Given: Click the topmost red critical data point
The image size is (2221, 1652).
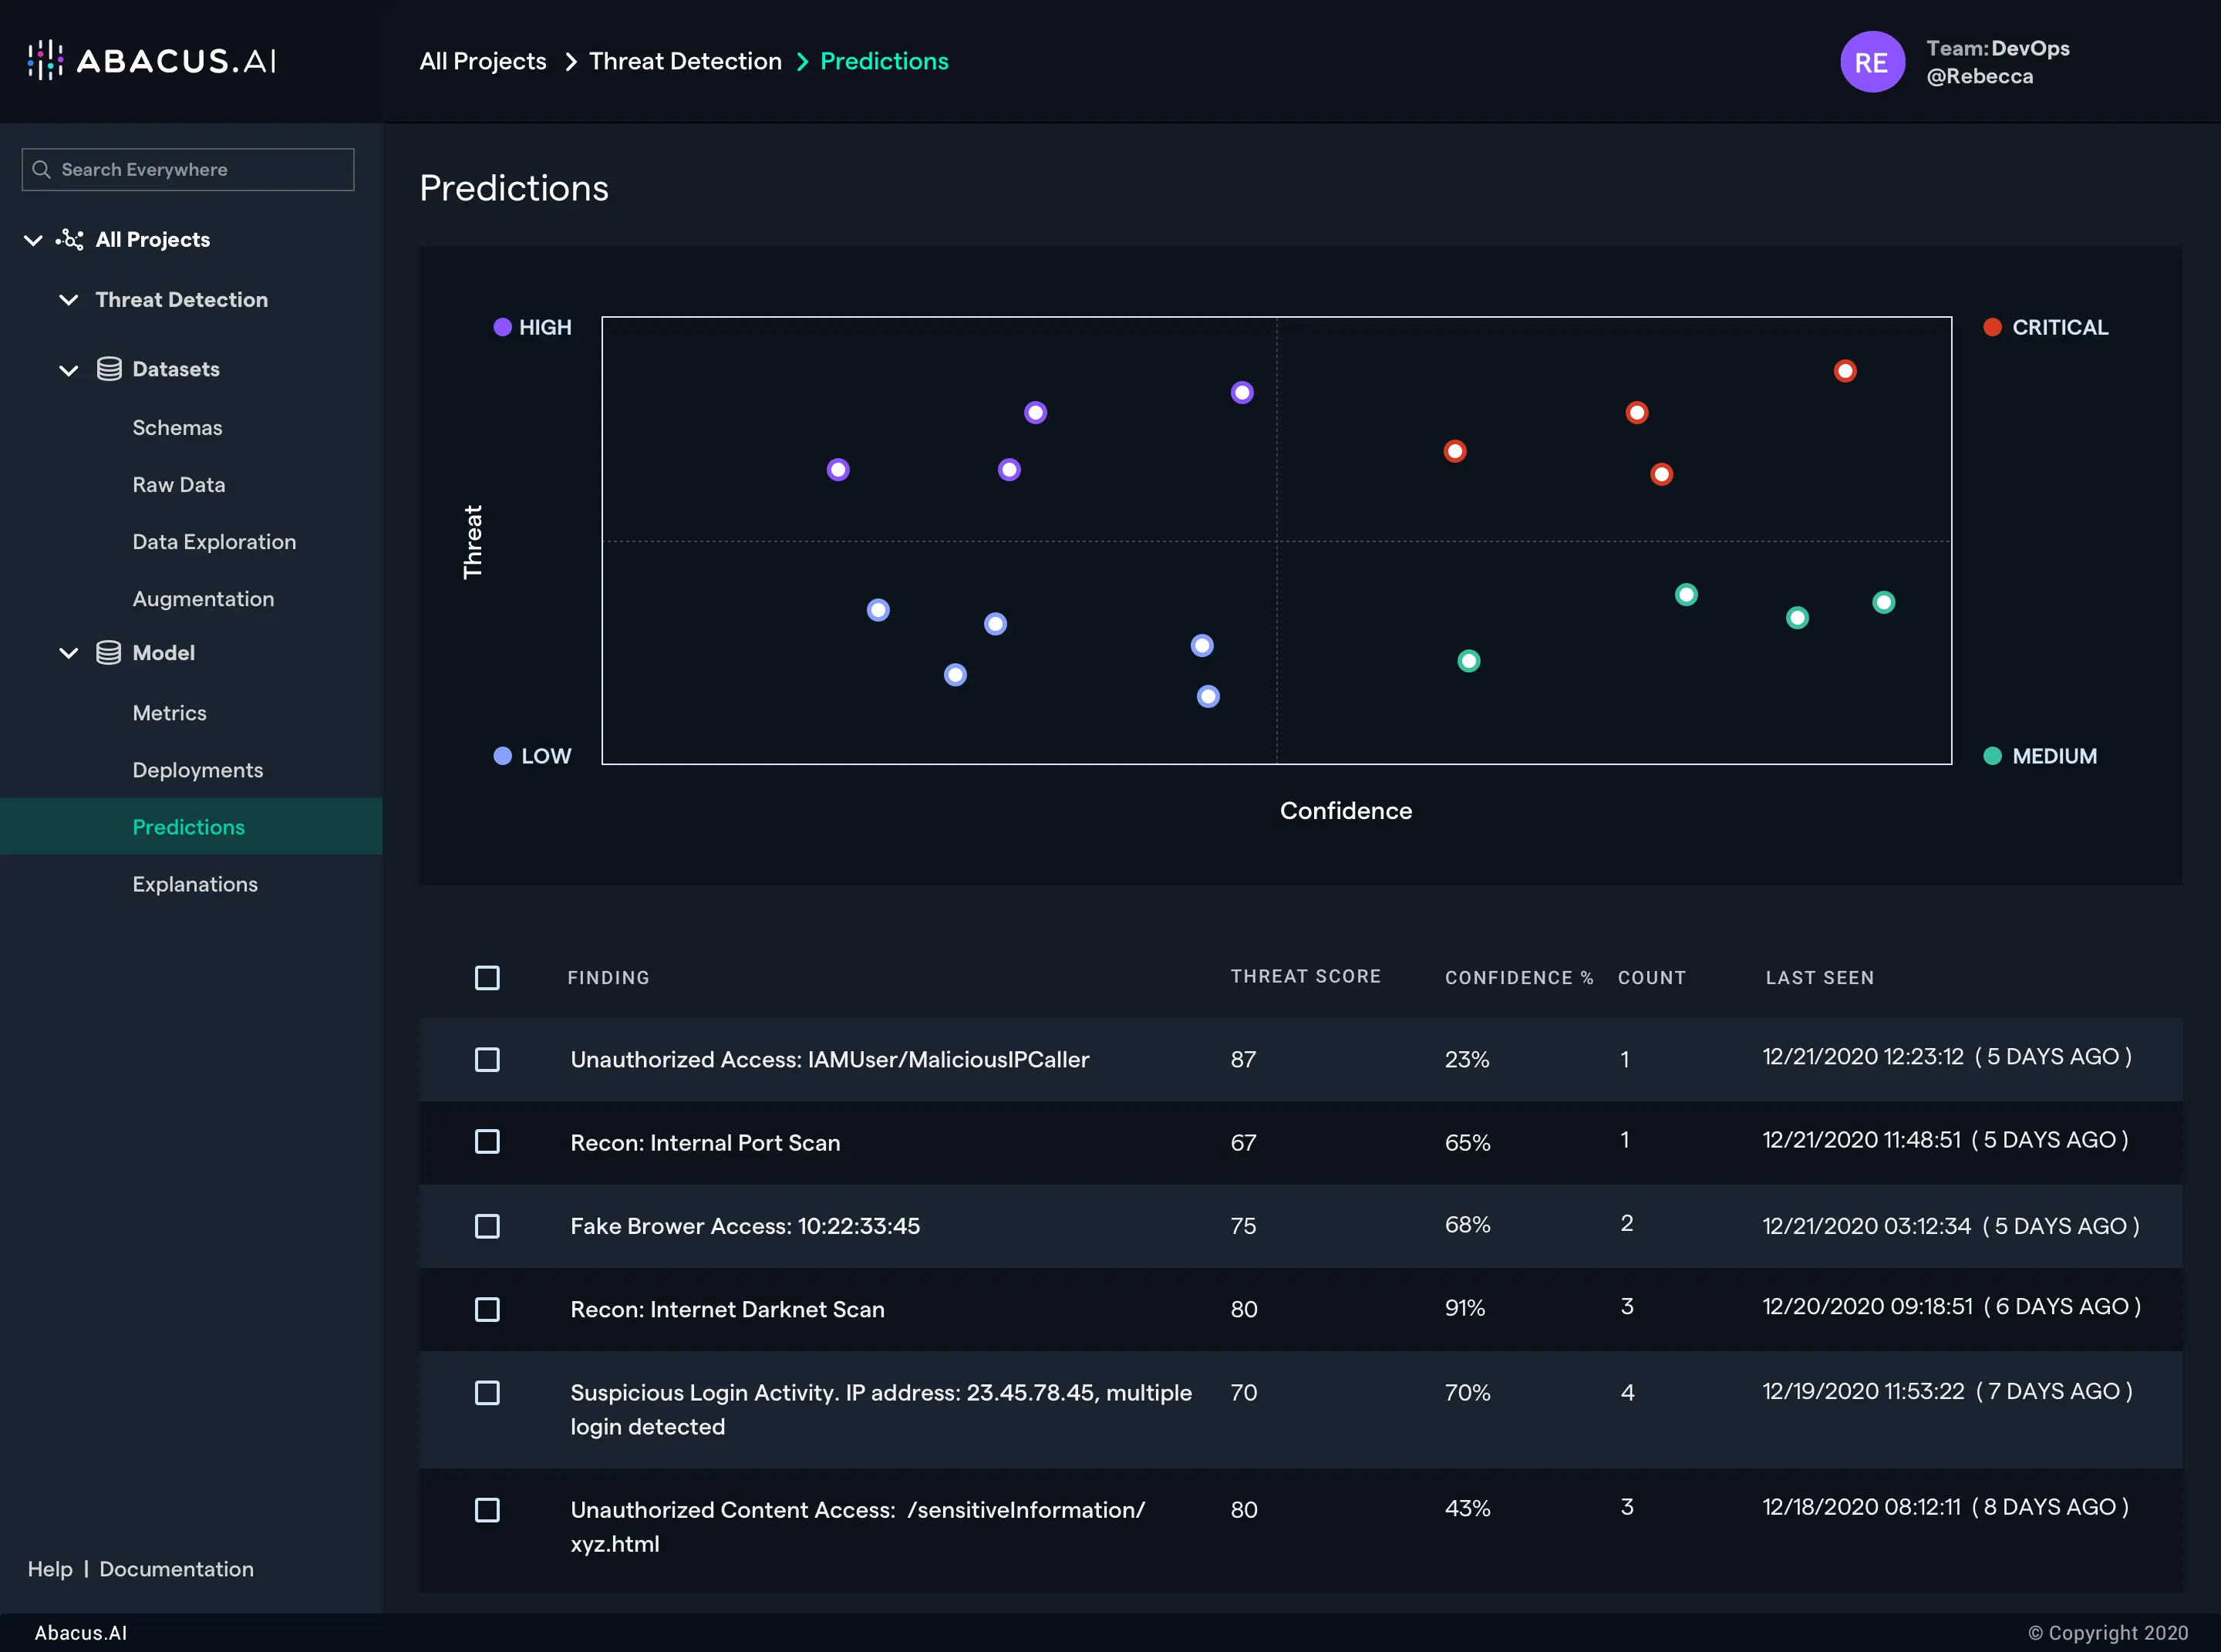Looking at the screenshot, I should [1845, 371].
